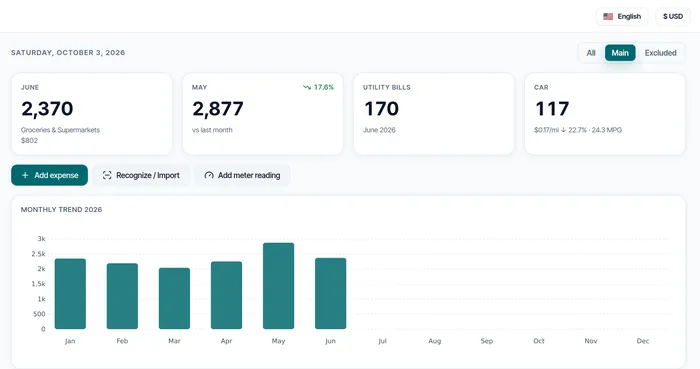Viewport: 700px width, 369px height.
Task: Click the 500 y-axis label
Action: pos(39,314)
